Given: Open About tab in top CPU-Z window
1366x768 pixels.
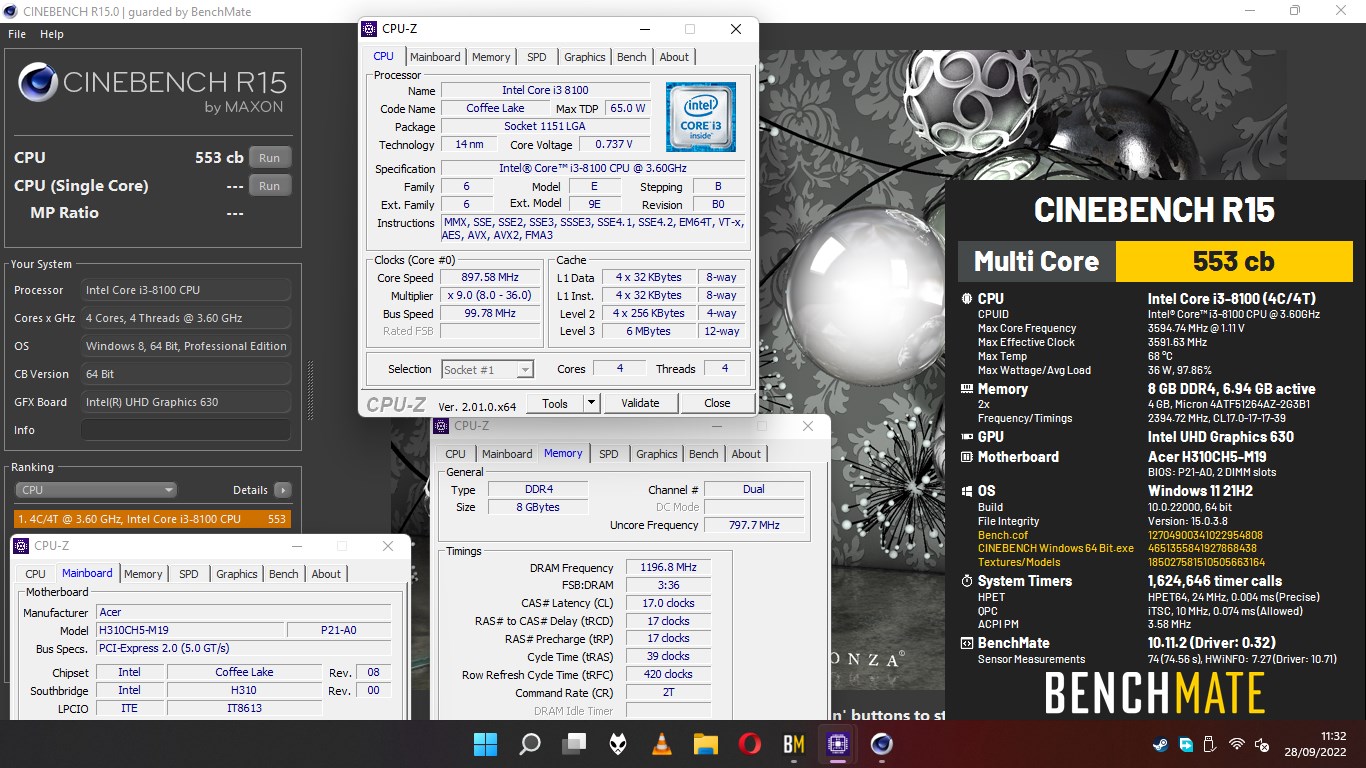Looking at the screenshot, I should [674, 57].
